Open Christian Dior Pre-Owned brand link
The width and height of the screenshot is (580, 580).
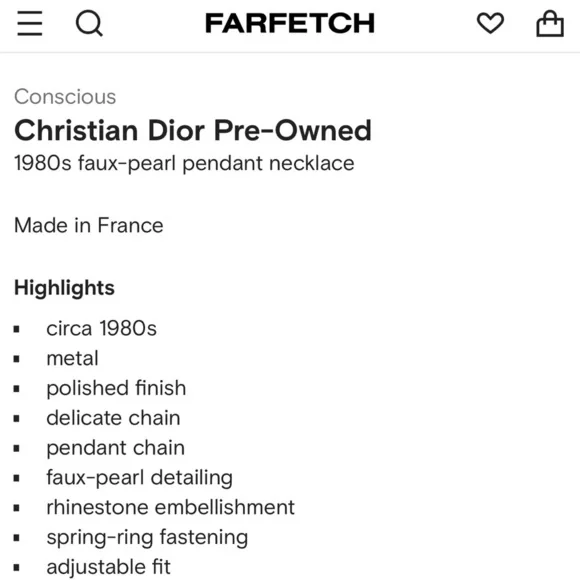193,131
